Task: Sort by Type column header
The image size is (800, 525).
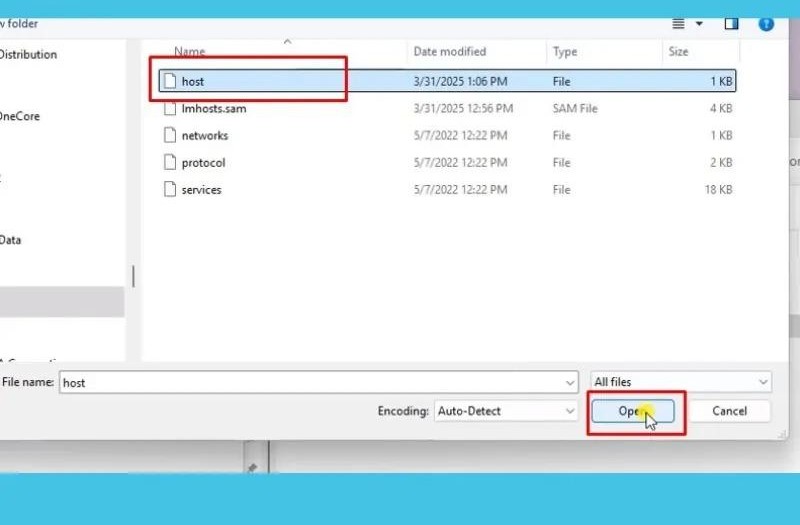Action: pos(565,52)
